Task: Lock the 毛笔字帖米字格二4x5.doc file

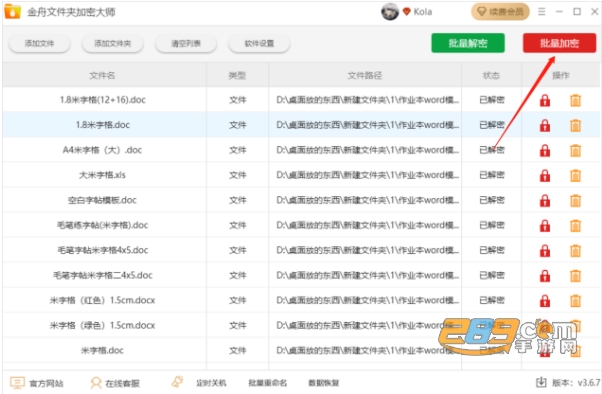Action: pos(545,275)
